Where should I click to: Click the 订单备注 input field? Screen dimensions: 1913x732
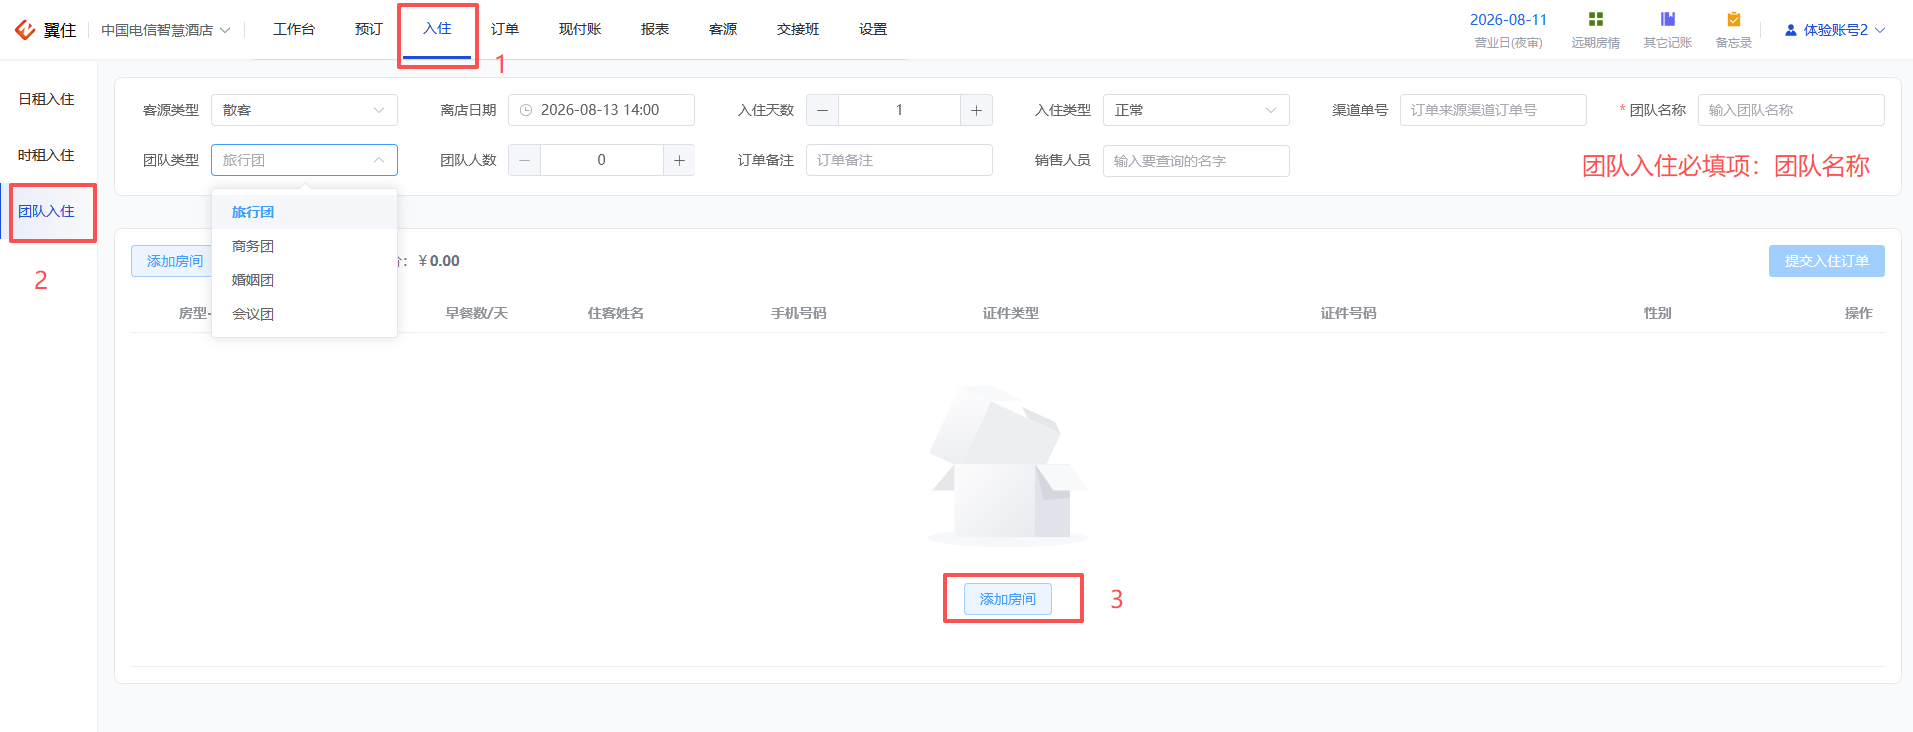click(x=899, y=160)
